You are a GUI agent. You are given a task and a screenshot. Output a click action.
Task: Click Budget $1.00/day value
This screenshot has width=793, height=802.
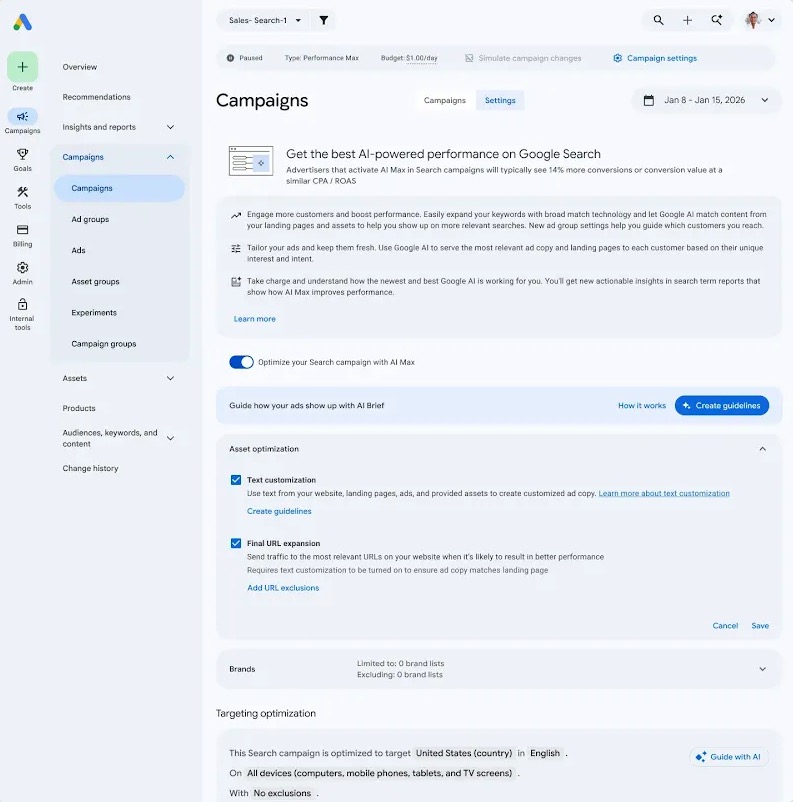[422, 58]
